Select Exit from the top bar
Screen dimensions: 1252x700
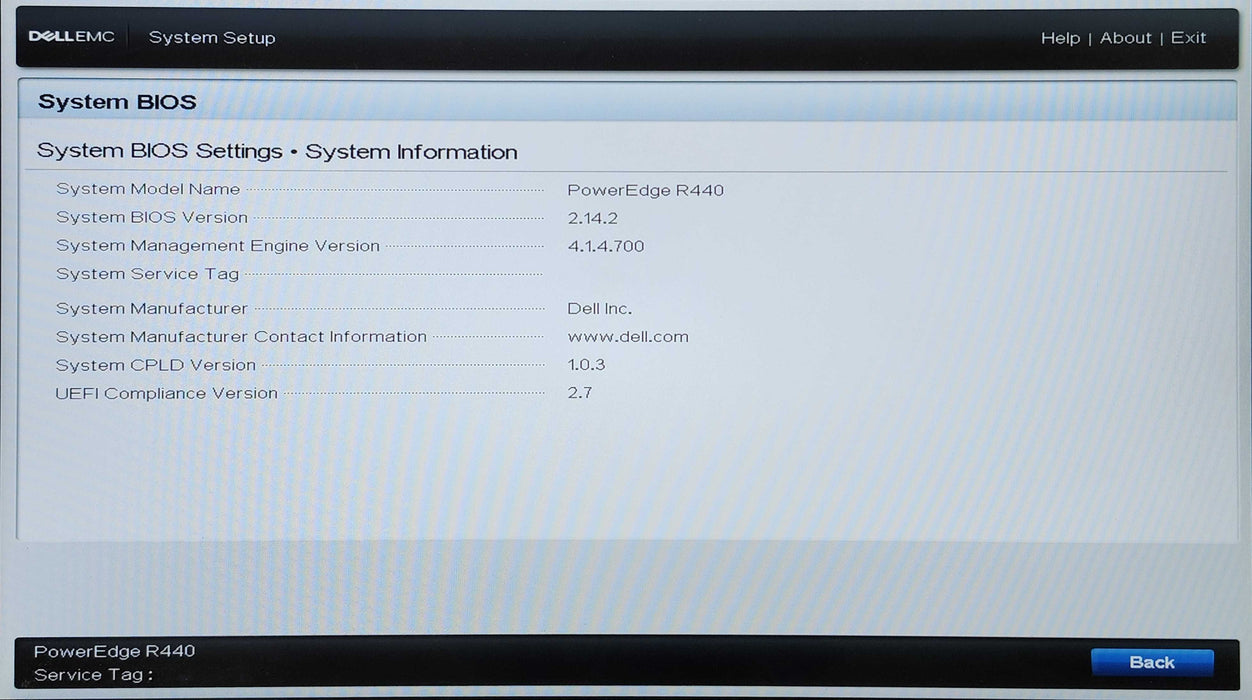pos(1188,37)
